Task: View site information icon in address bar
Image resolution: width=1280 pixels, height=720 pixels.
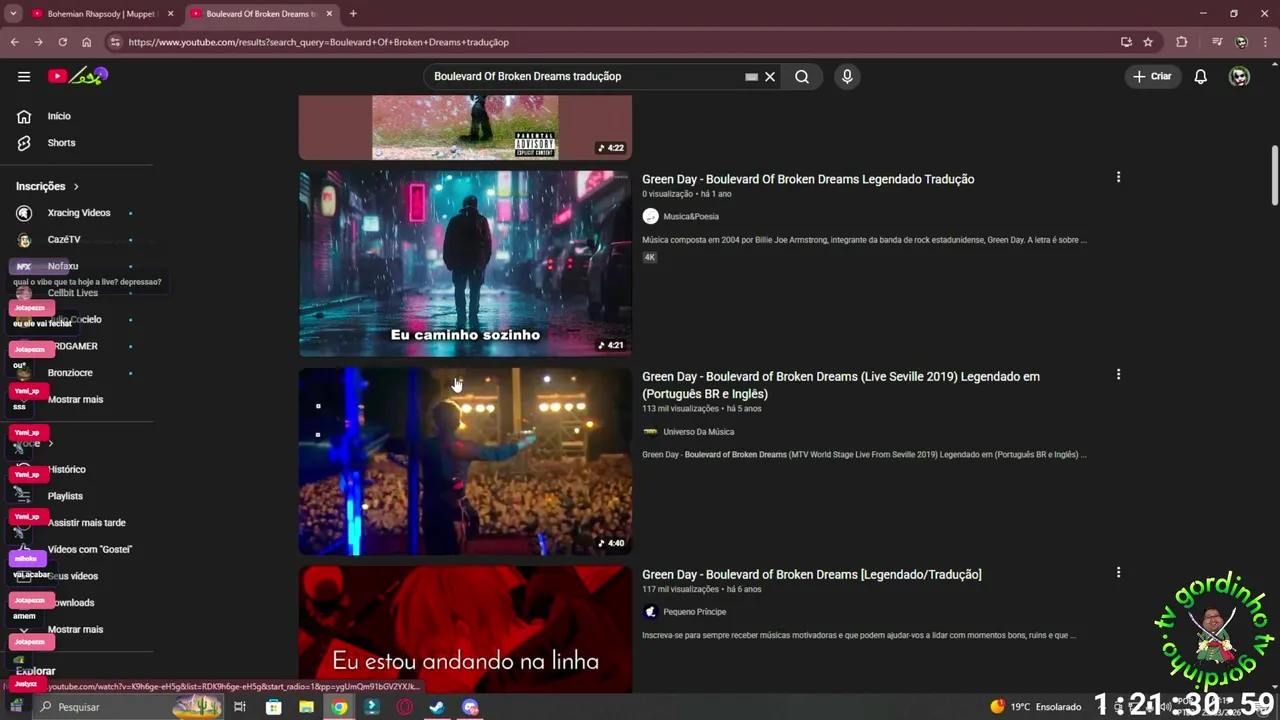Action: 115,42
